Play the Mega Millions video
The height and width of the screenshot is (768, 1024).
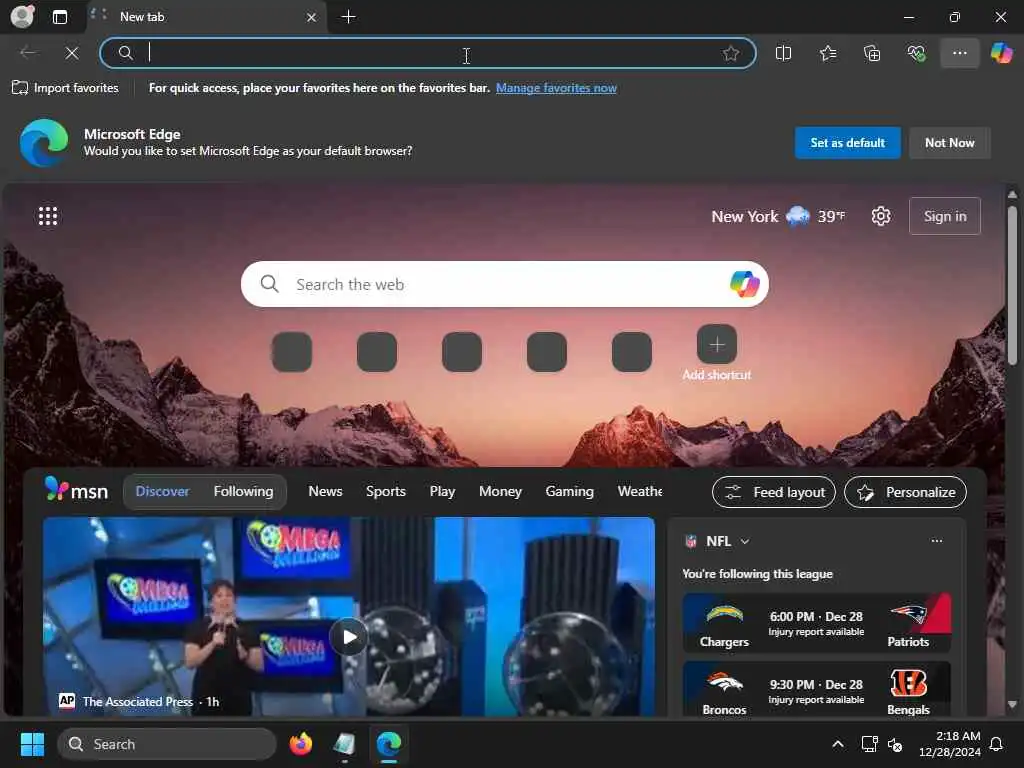[x=348, y=637]
